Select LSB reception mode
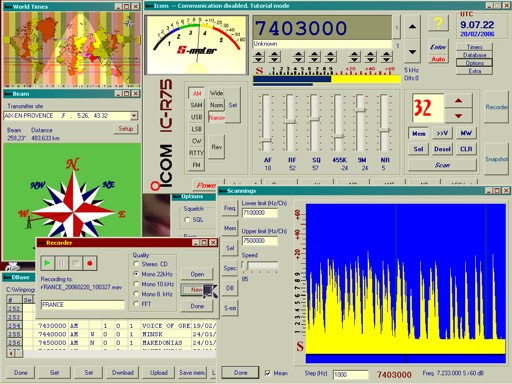The image size is (512, 384). pyautogui.click(x=197, y=129)
